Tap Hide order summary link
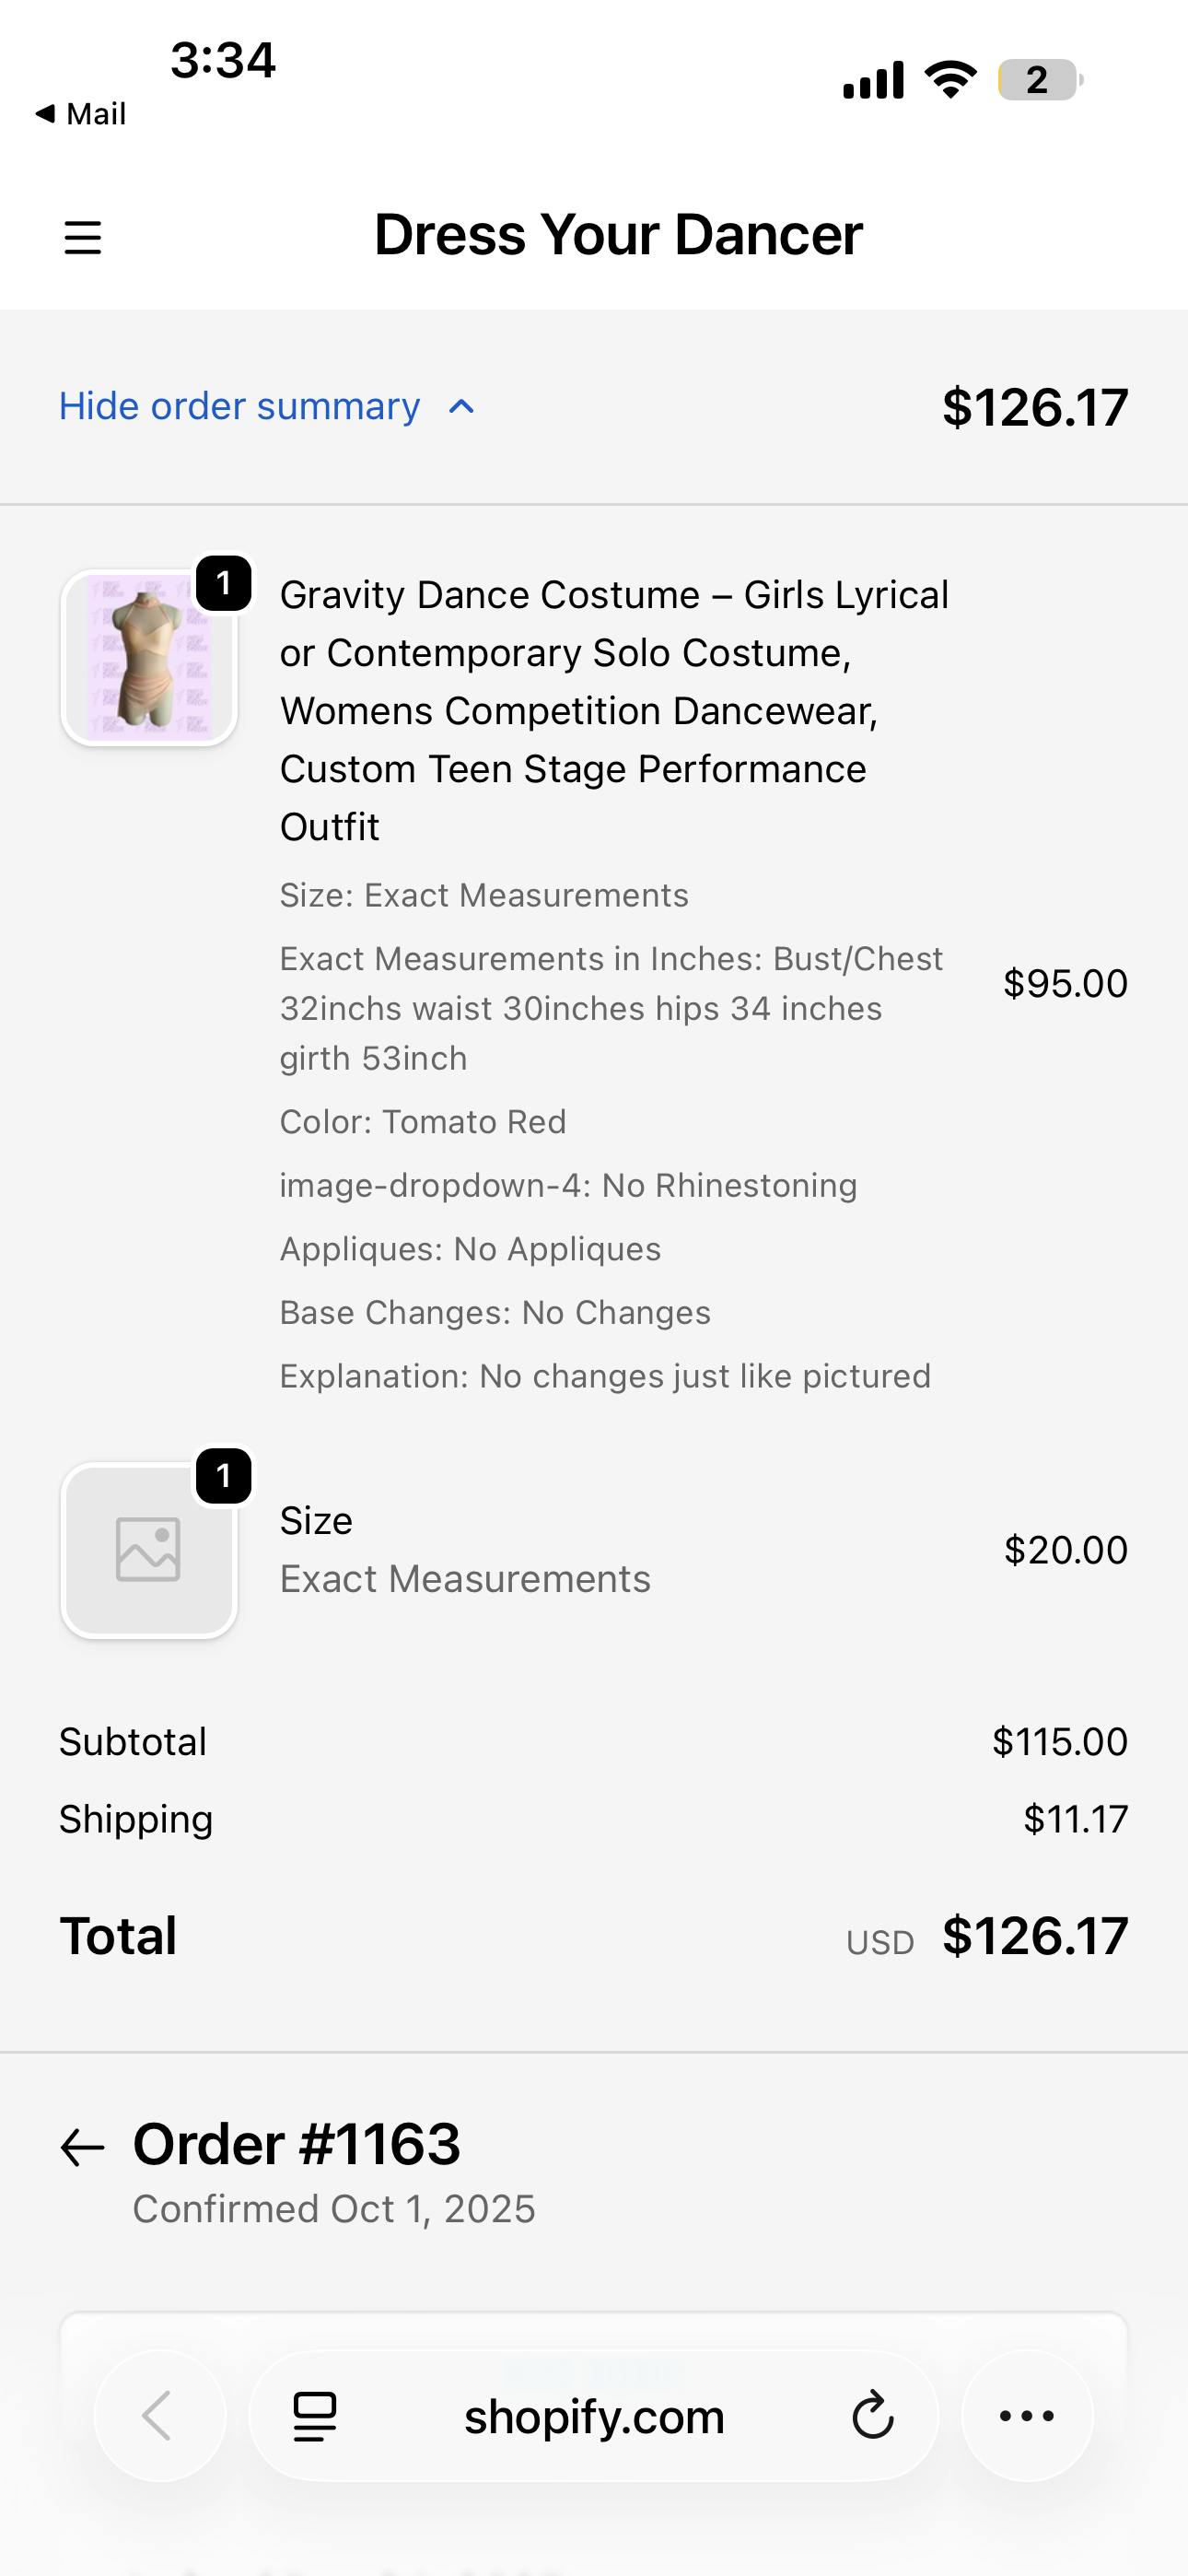Viewport: 1188px width, 2576px height. (x=240, y=406)
